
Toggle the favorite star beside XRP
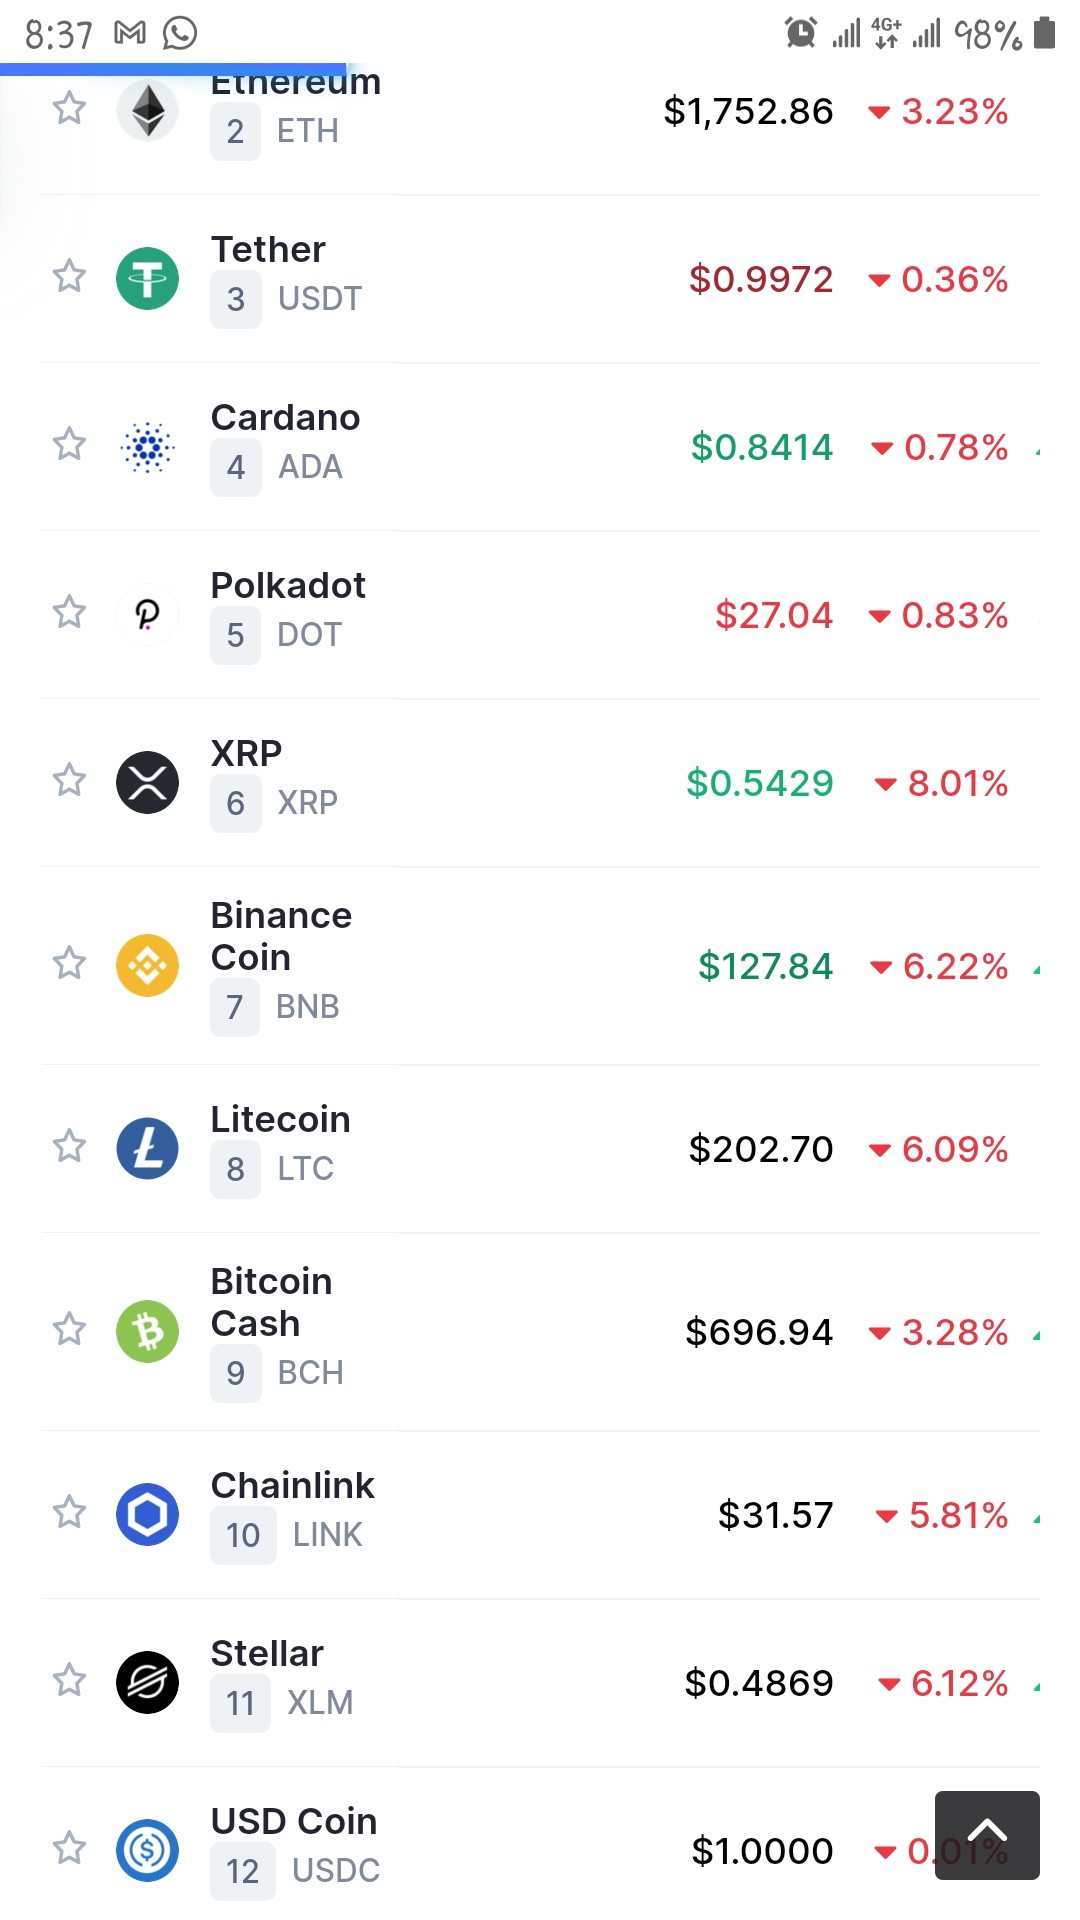(69, 779)
